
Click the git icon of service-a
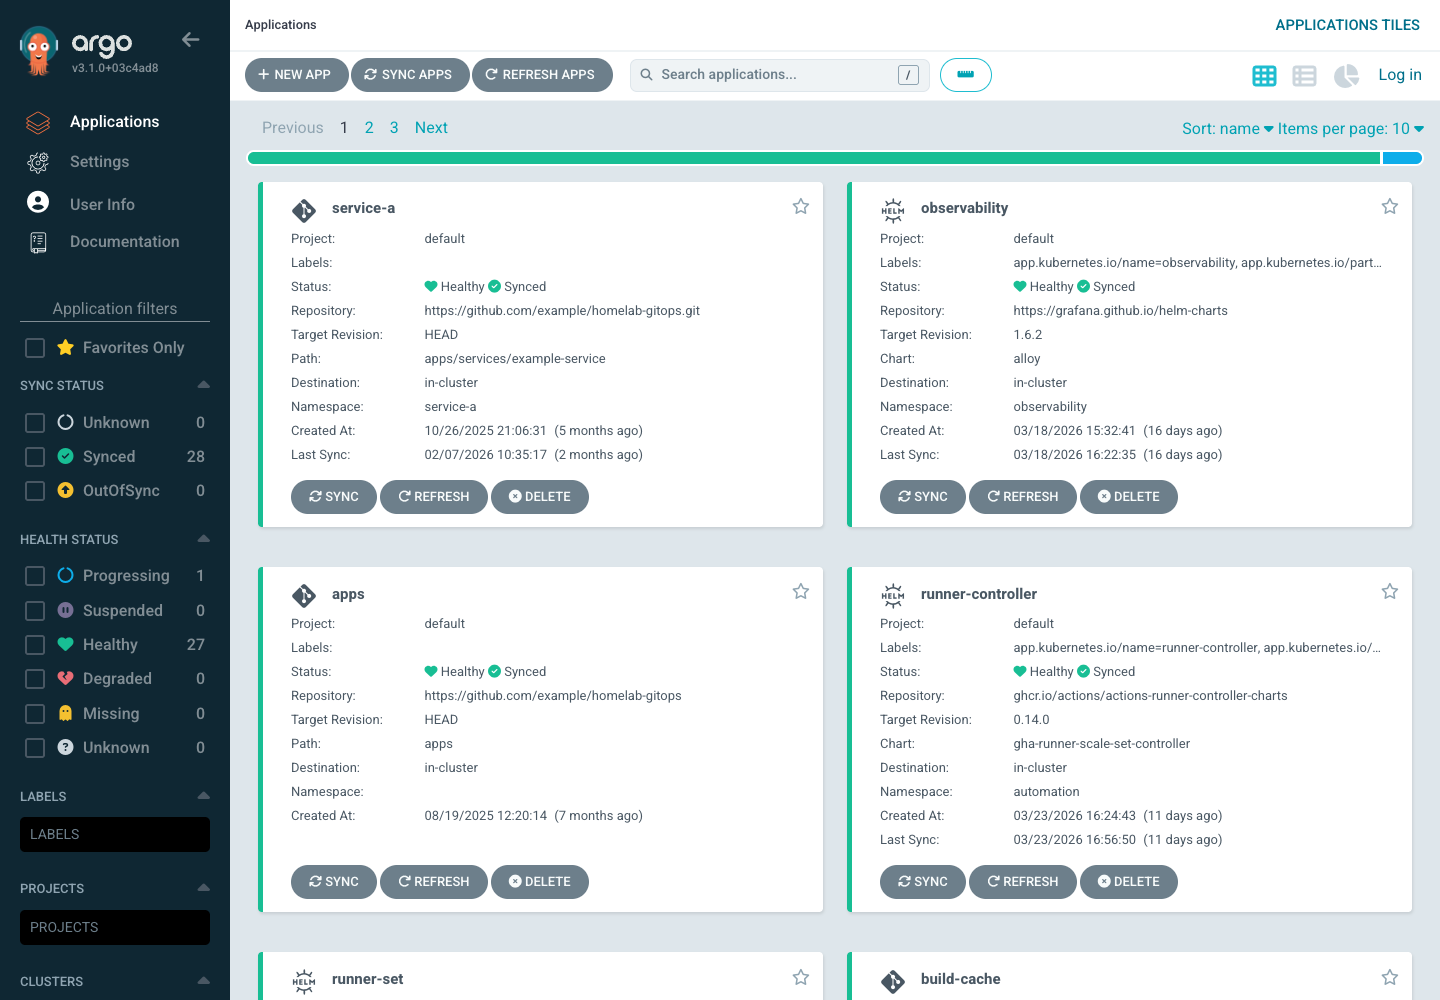tap(304, 210)
